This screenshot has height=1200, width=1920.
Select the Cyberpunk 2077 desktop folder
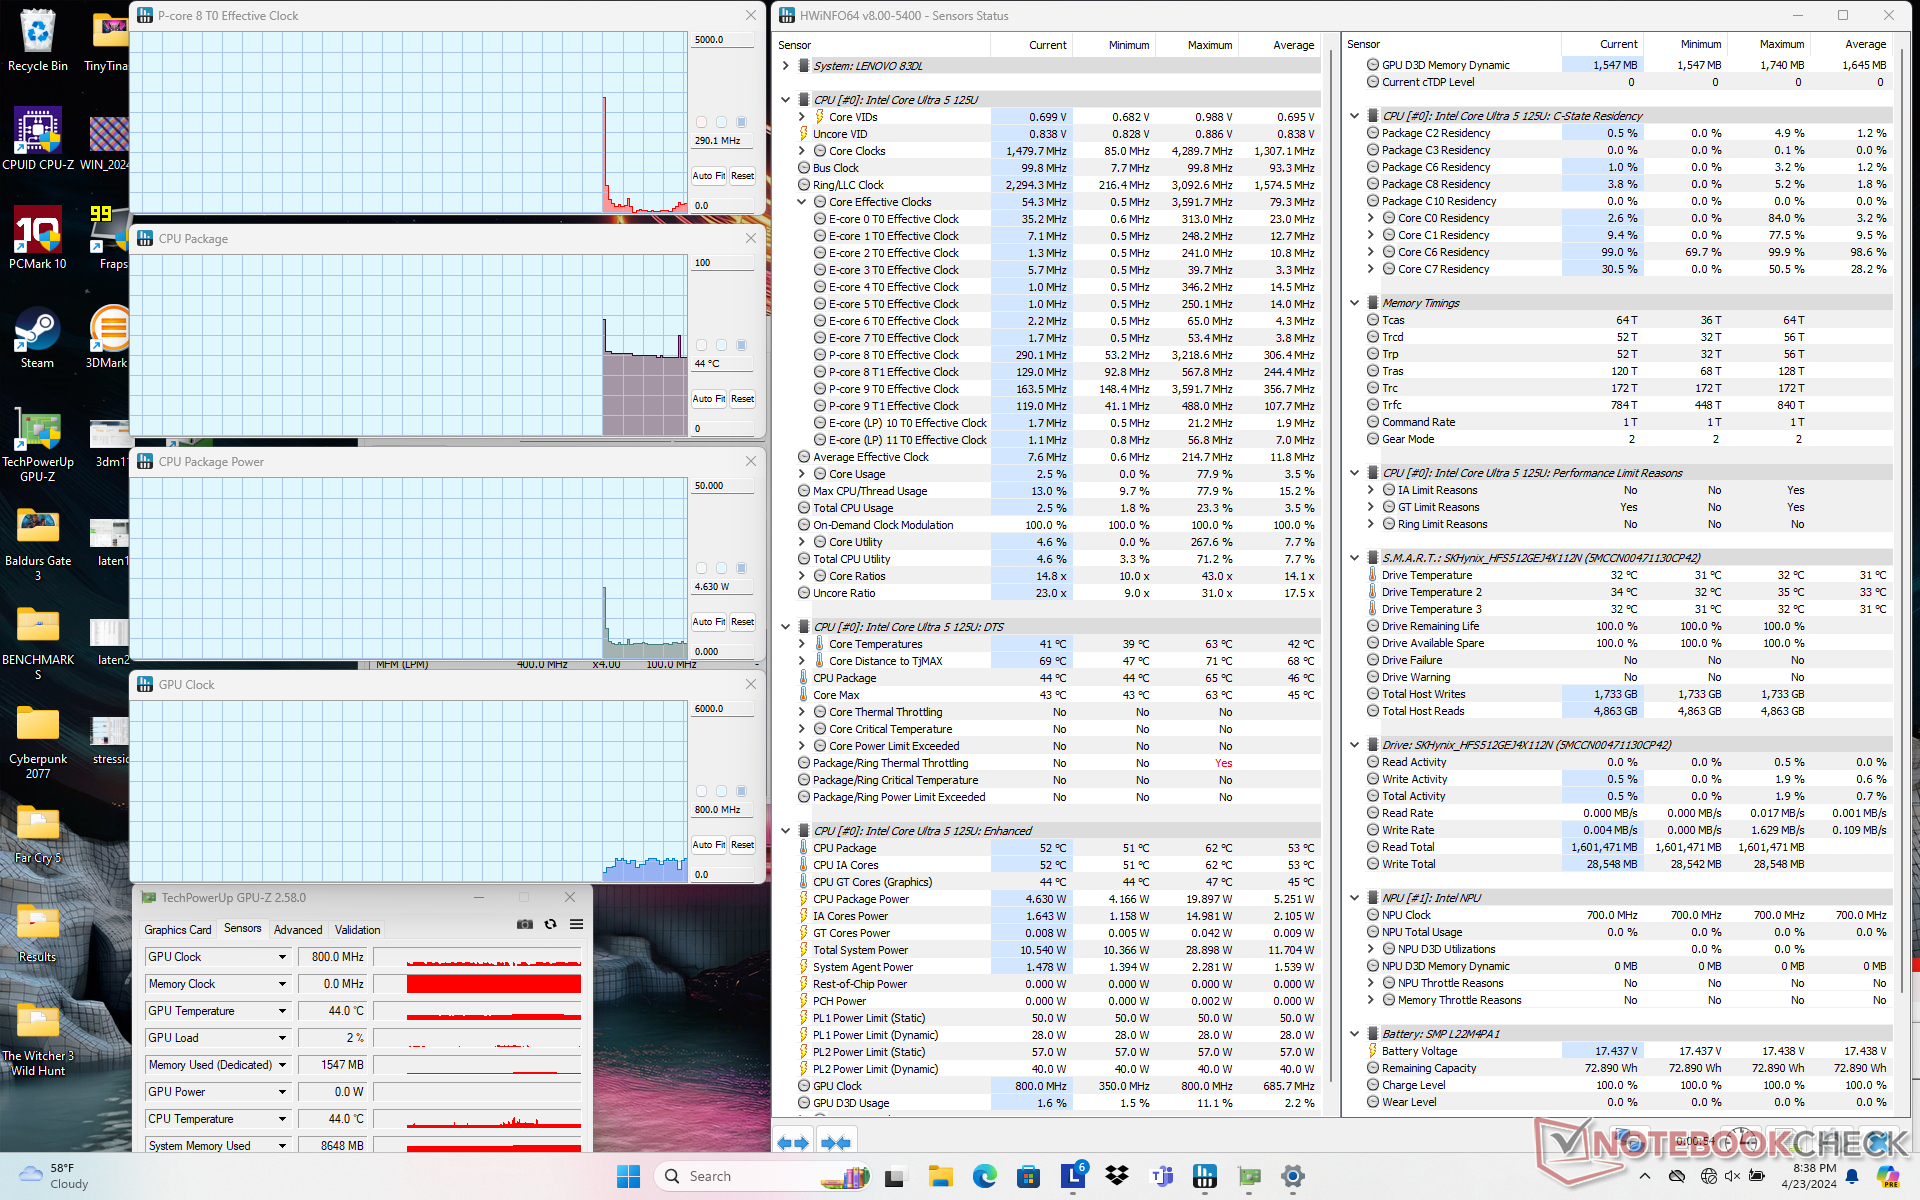pyautogui.click(x=38, y=741)
